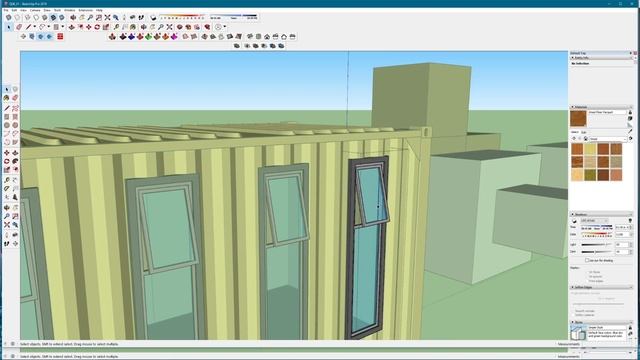Collapse the Materials panel header
This screenshot has width=640, height=360.
click(600, 107)
